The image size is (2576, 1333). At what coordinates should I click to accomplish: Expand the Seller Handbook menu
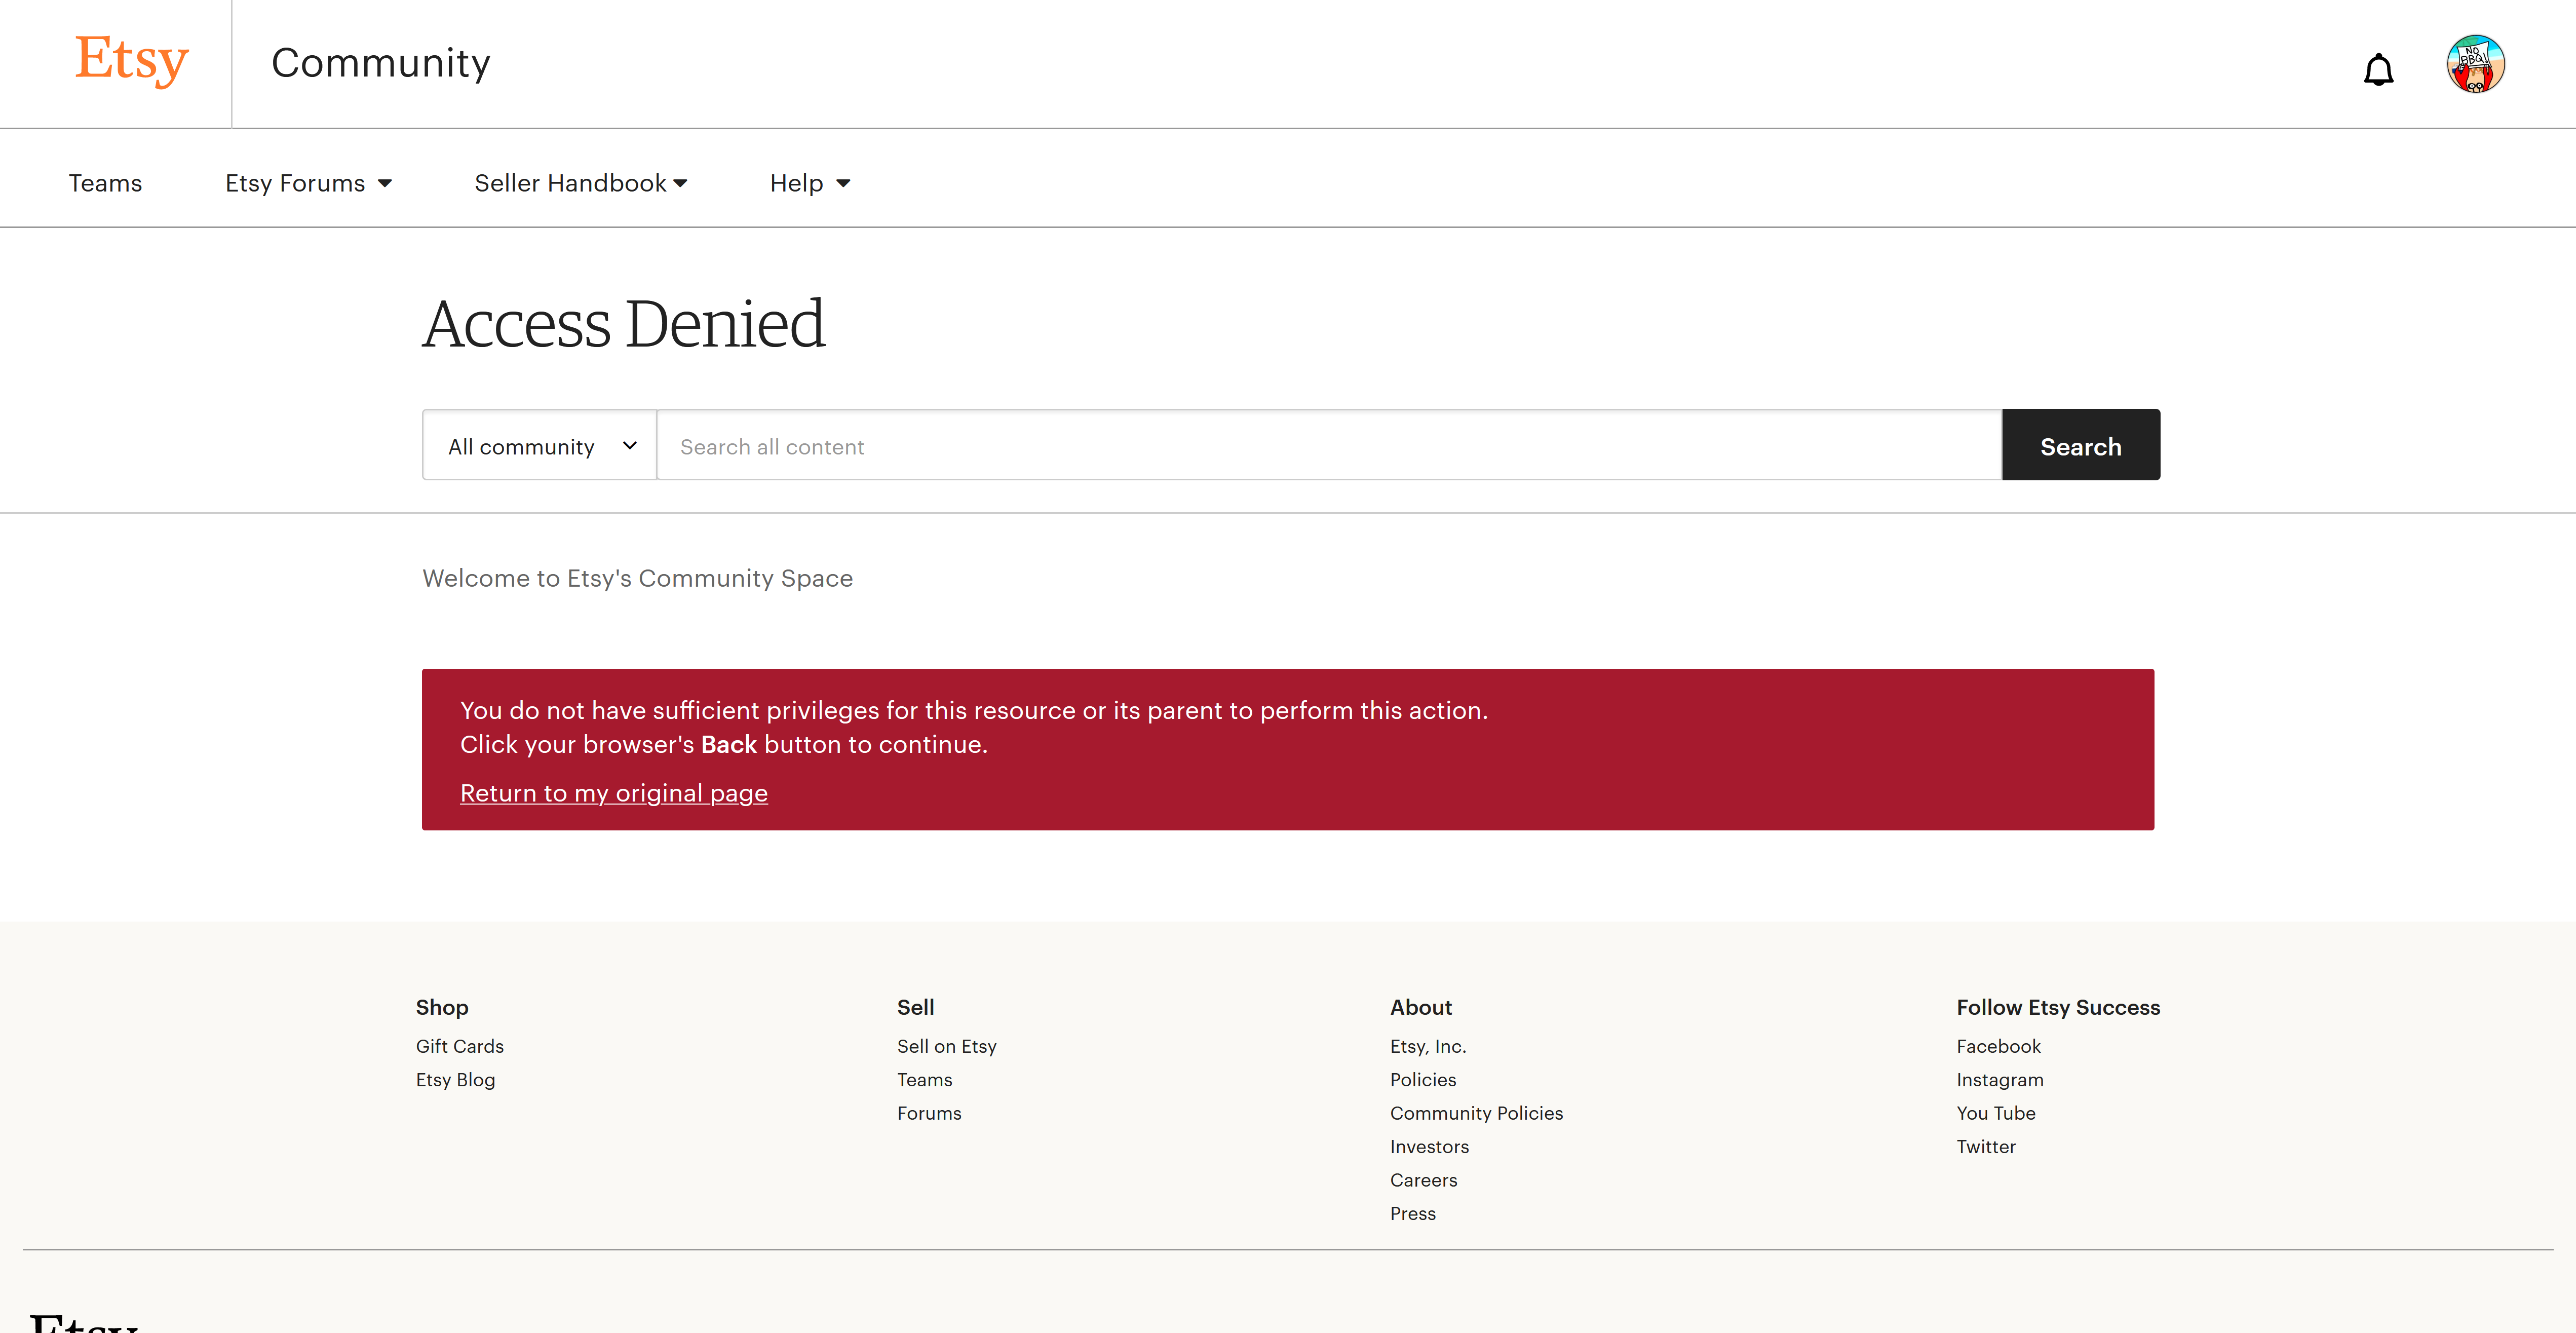[x=580, y=183]
